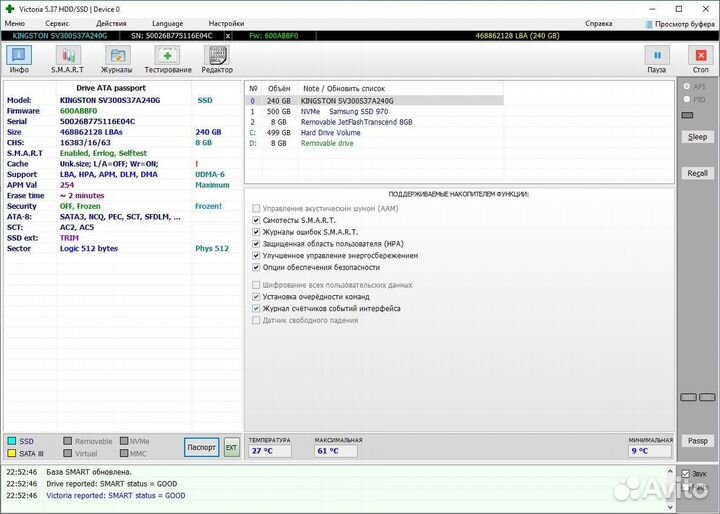This screenshot has width=720, height=514.
Task: Select the PIO radio button
Action: [x=686, y=100]
